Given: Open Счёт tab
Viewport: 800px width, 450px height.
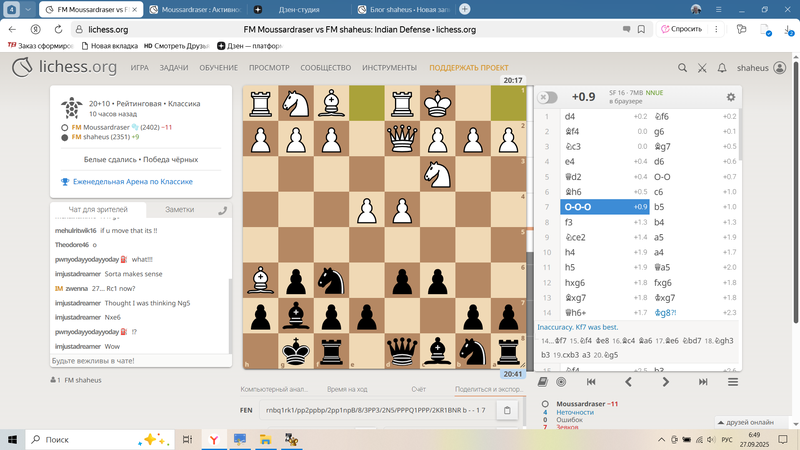Looking at the screenshot, I should (418, 389).
